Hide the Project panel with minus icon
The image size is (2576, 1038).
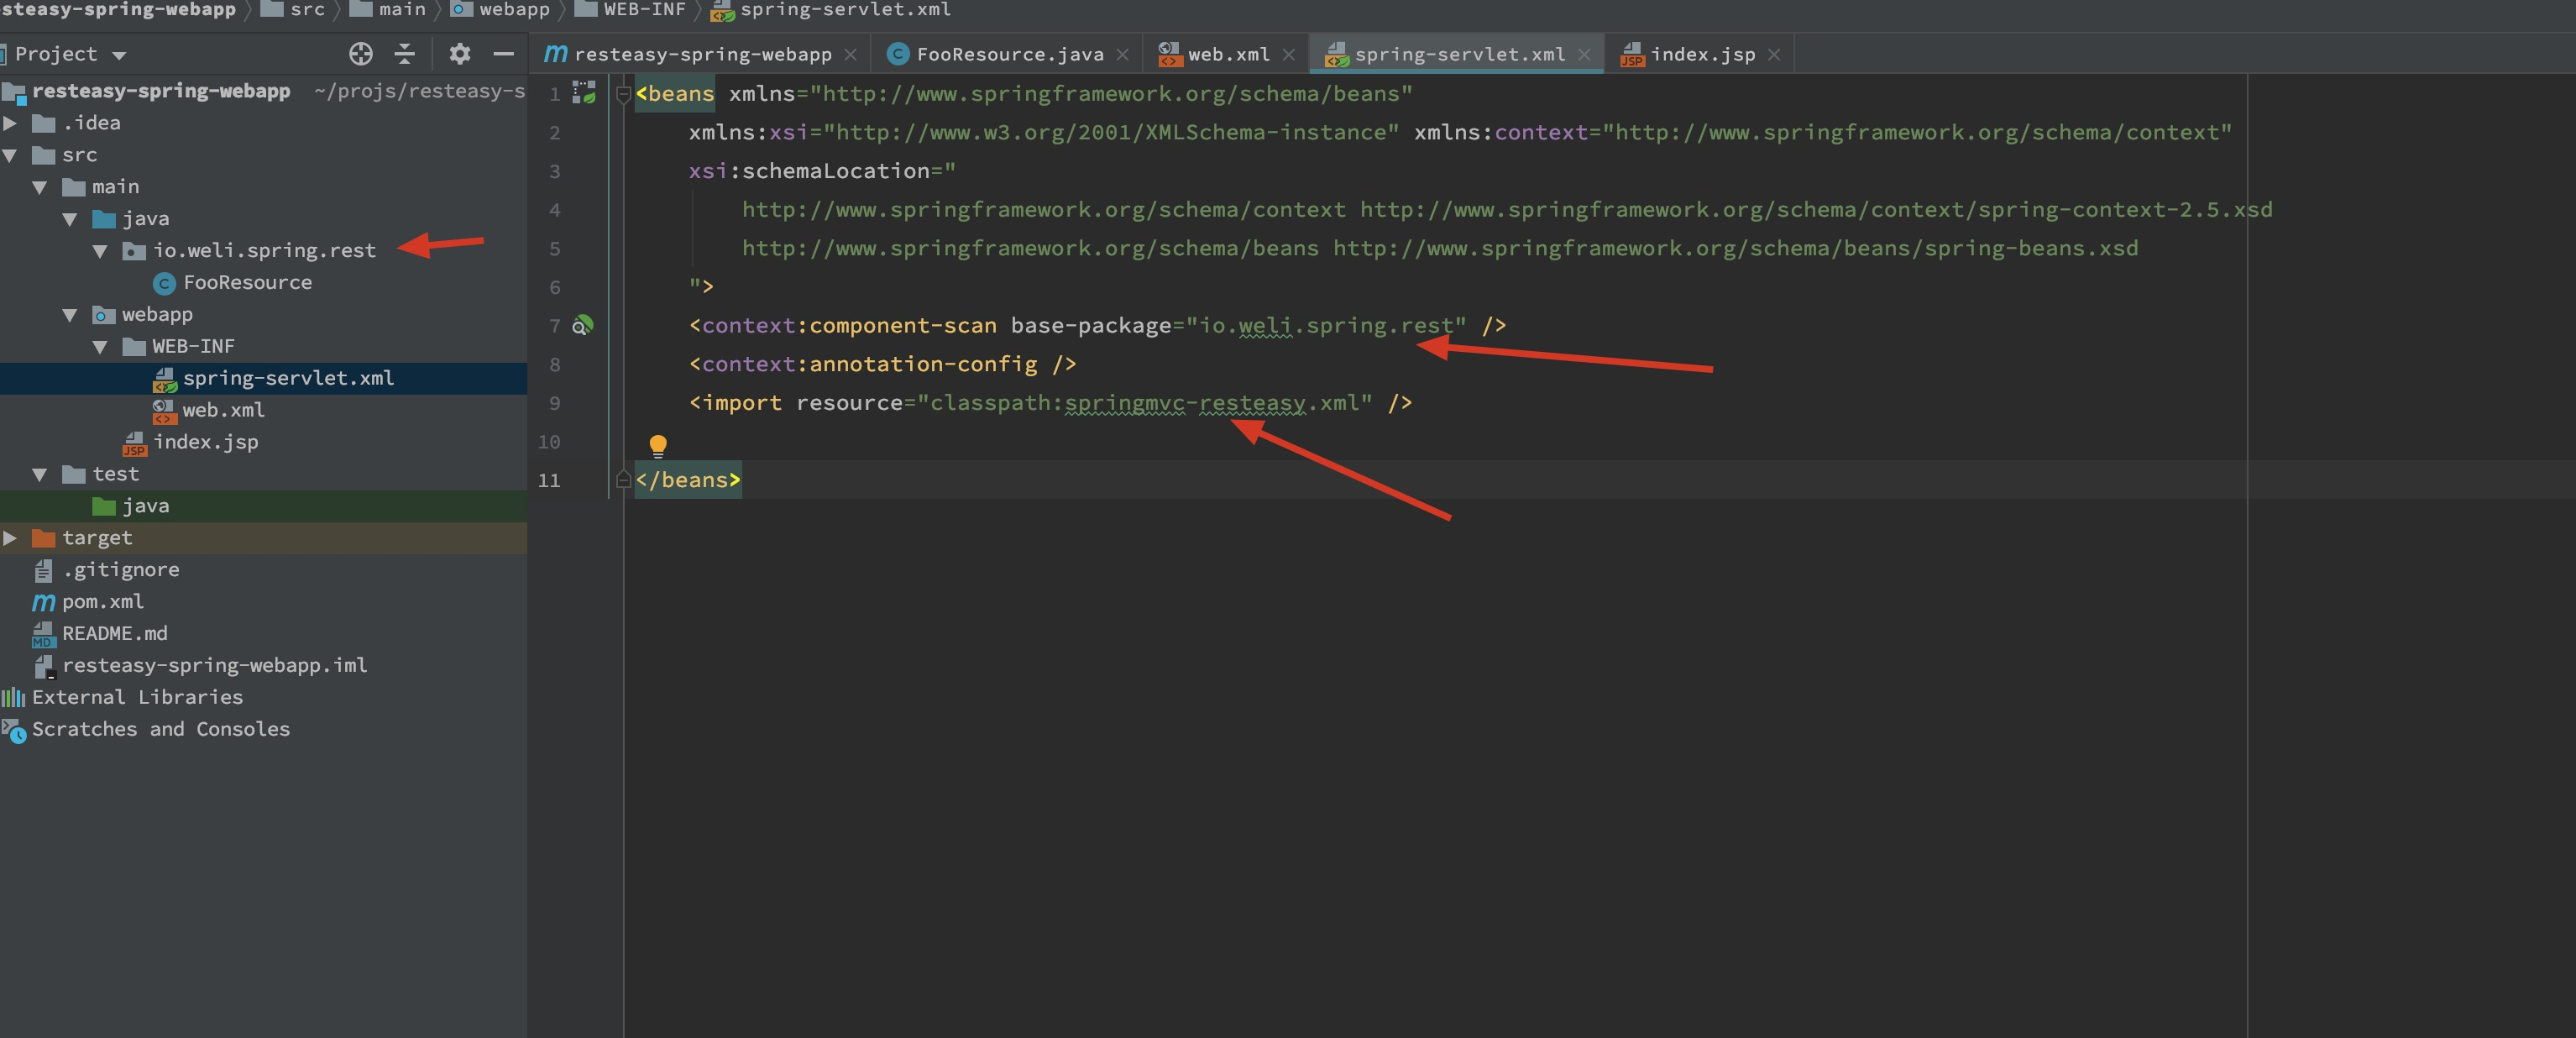[504, 54]
